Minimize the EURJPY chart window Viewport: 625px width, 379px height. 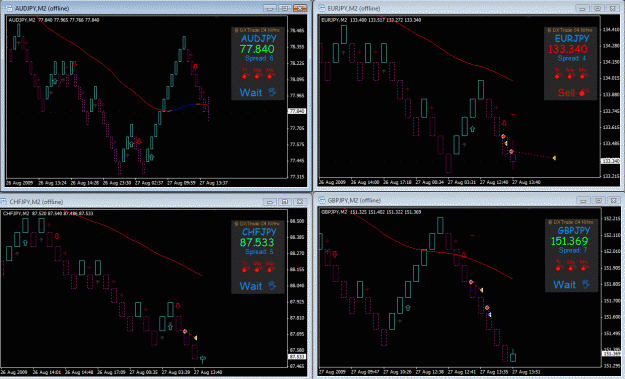[x=582, y=8]
